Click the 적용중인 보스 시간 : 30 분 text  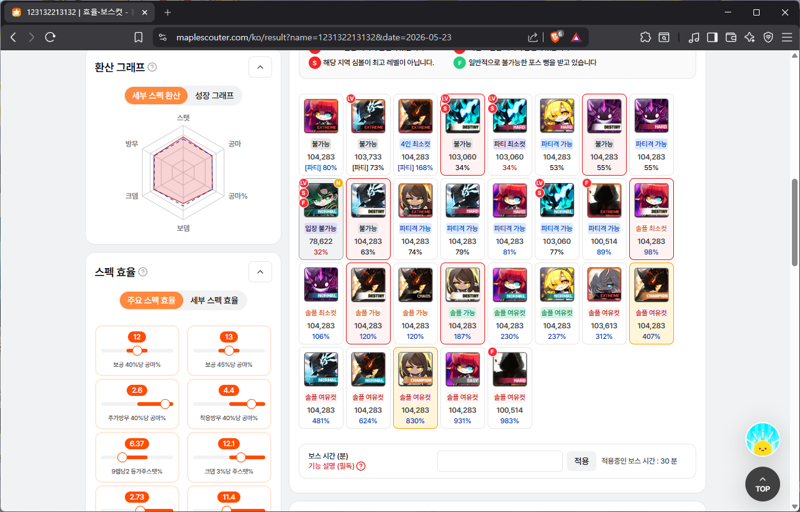tap(639, 461)
